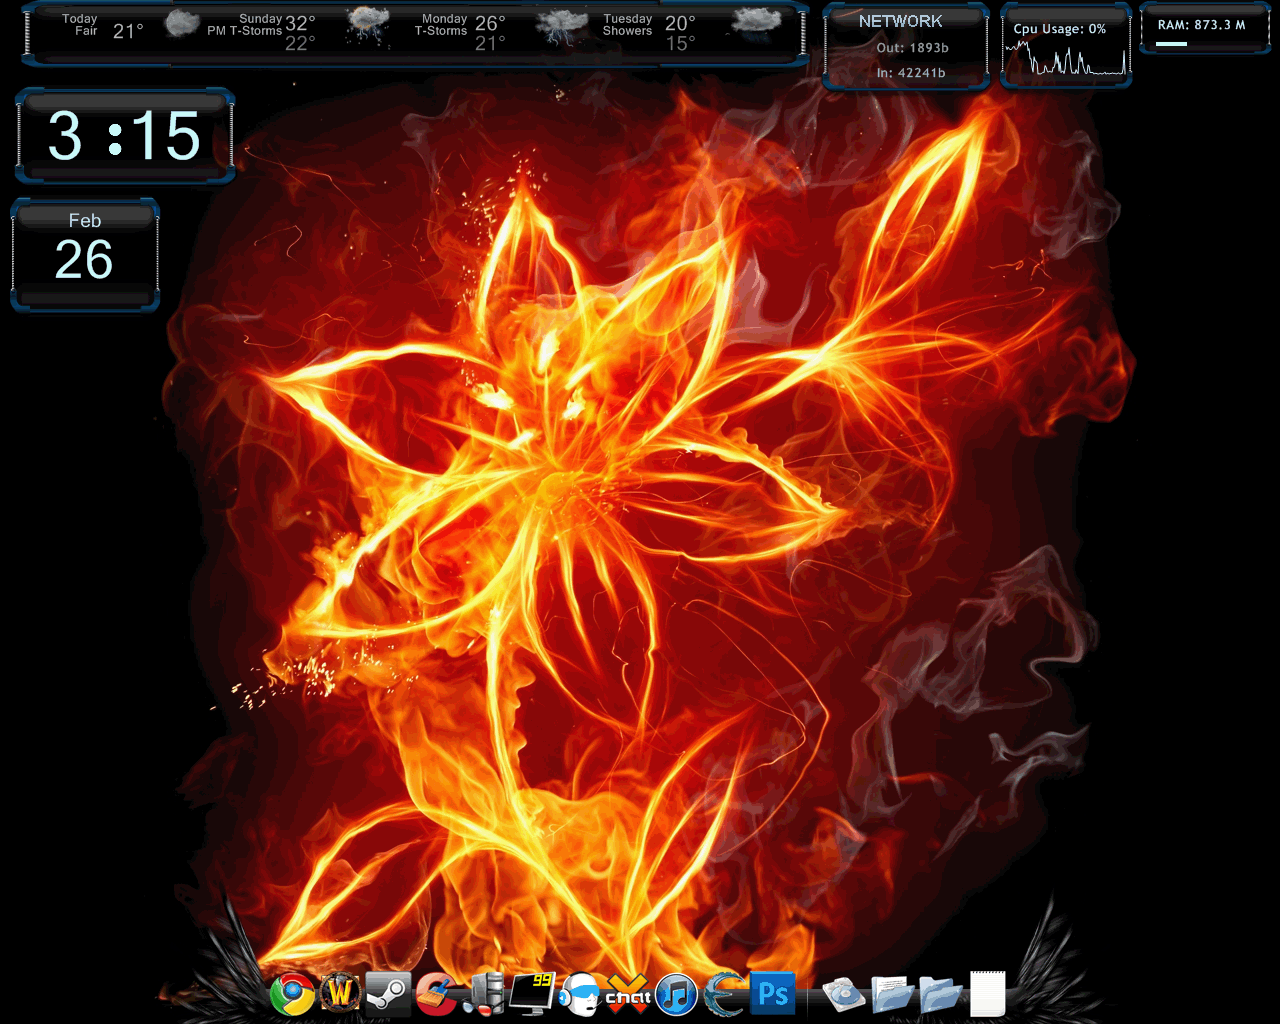Image resolution: width=1280 pixels, height=1024 pixels.
Task: Click the RAM usage bar
Action: click(x=1171, y=44)
